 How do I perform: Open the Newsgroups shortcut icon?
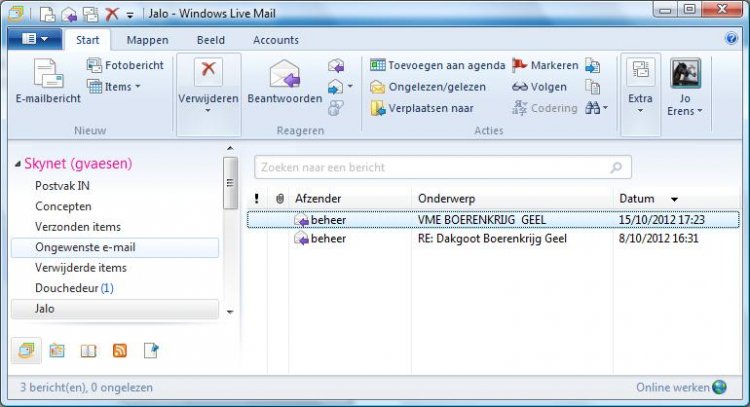coord(151,351)
